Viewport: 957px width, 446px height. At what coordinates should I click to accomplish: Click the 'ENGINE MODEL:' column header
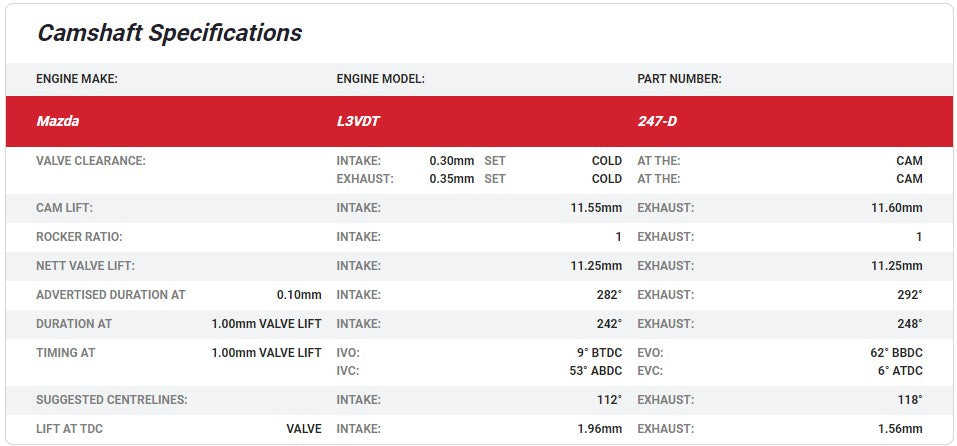point(380,79)
